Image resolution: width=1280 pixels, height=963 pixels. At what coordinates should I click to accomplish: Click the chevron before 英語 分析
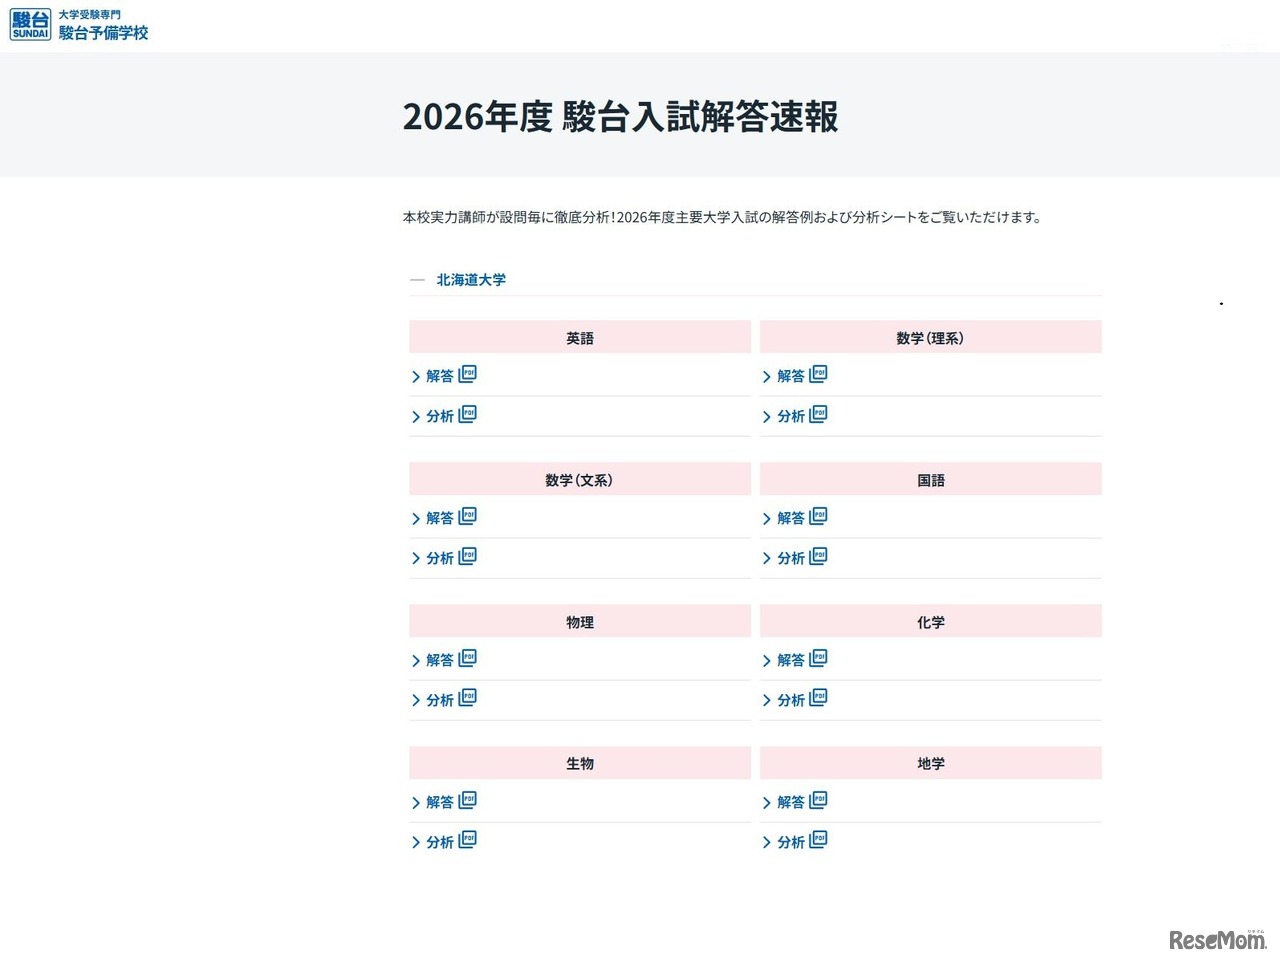pos(414,417)
